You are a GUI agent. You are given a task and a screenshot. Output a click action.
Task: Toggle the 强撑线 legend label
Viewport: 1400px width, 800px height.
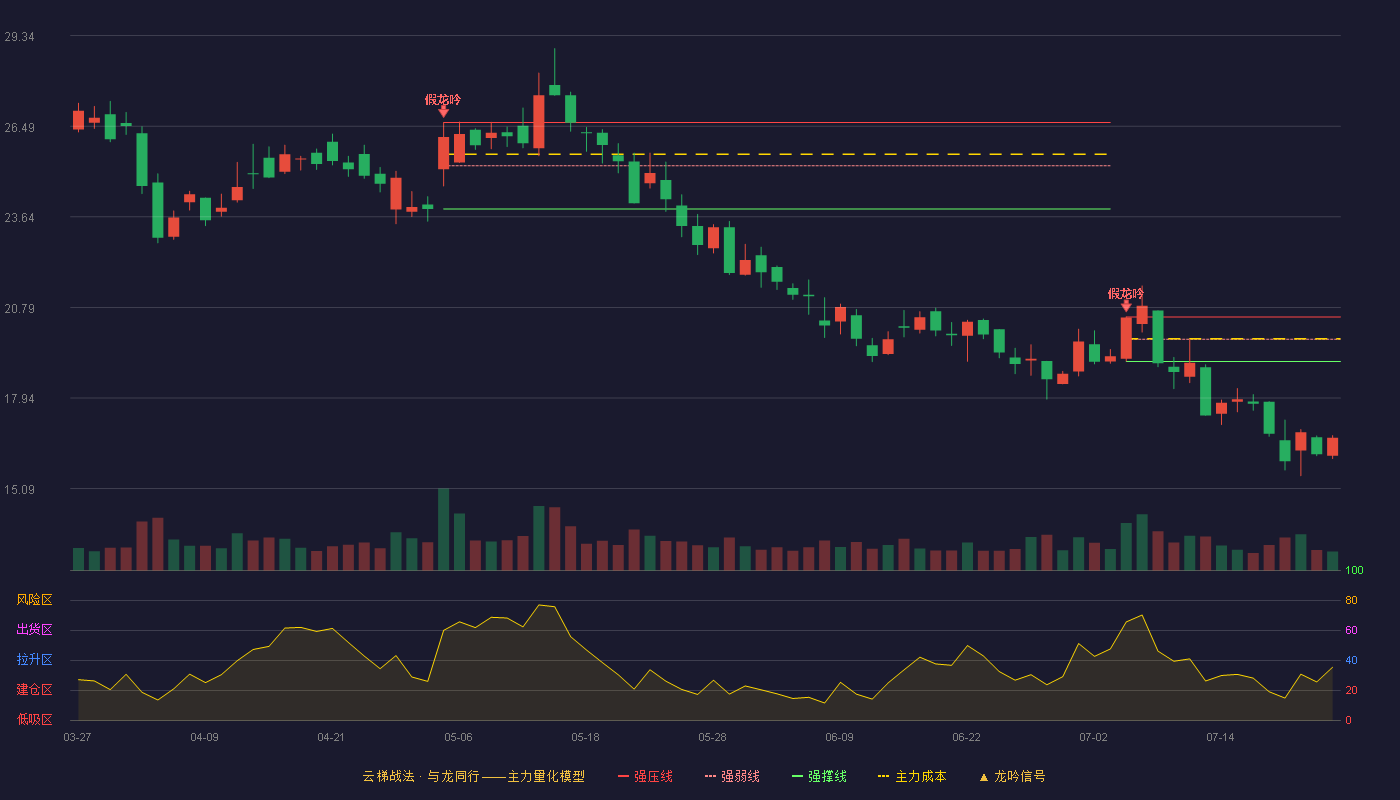point(827,777)
